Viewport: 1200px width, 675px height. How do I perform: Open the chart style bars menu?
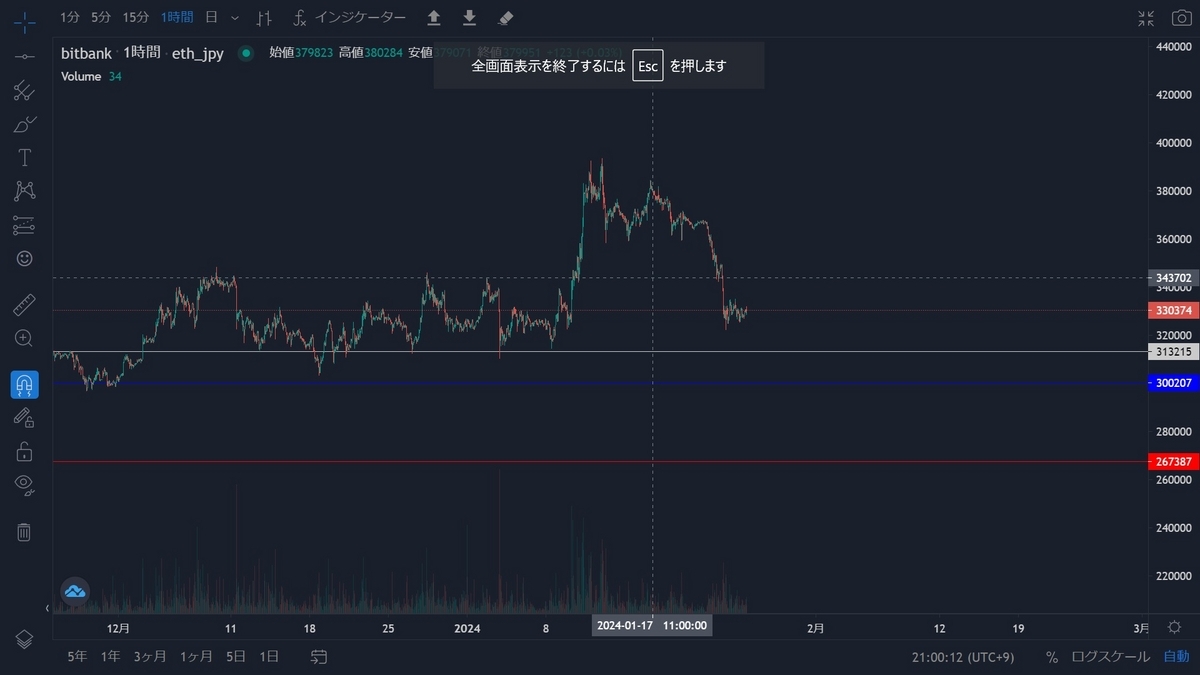264,18
